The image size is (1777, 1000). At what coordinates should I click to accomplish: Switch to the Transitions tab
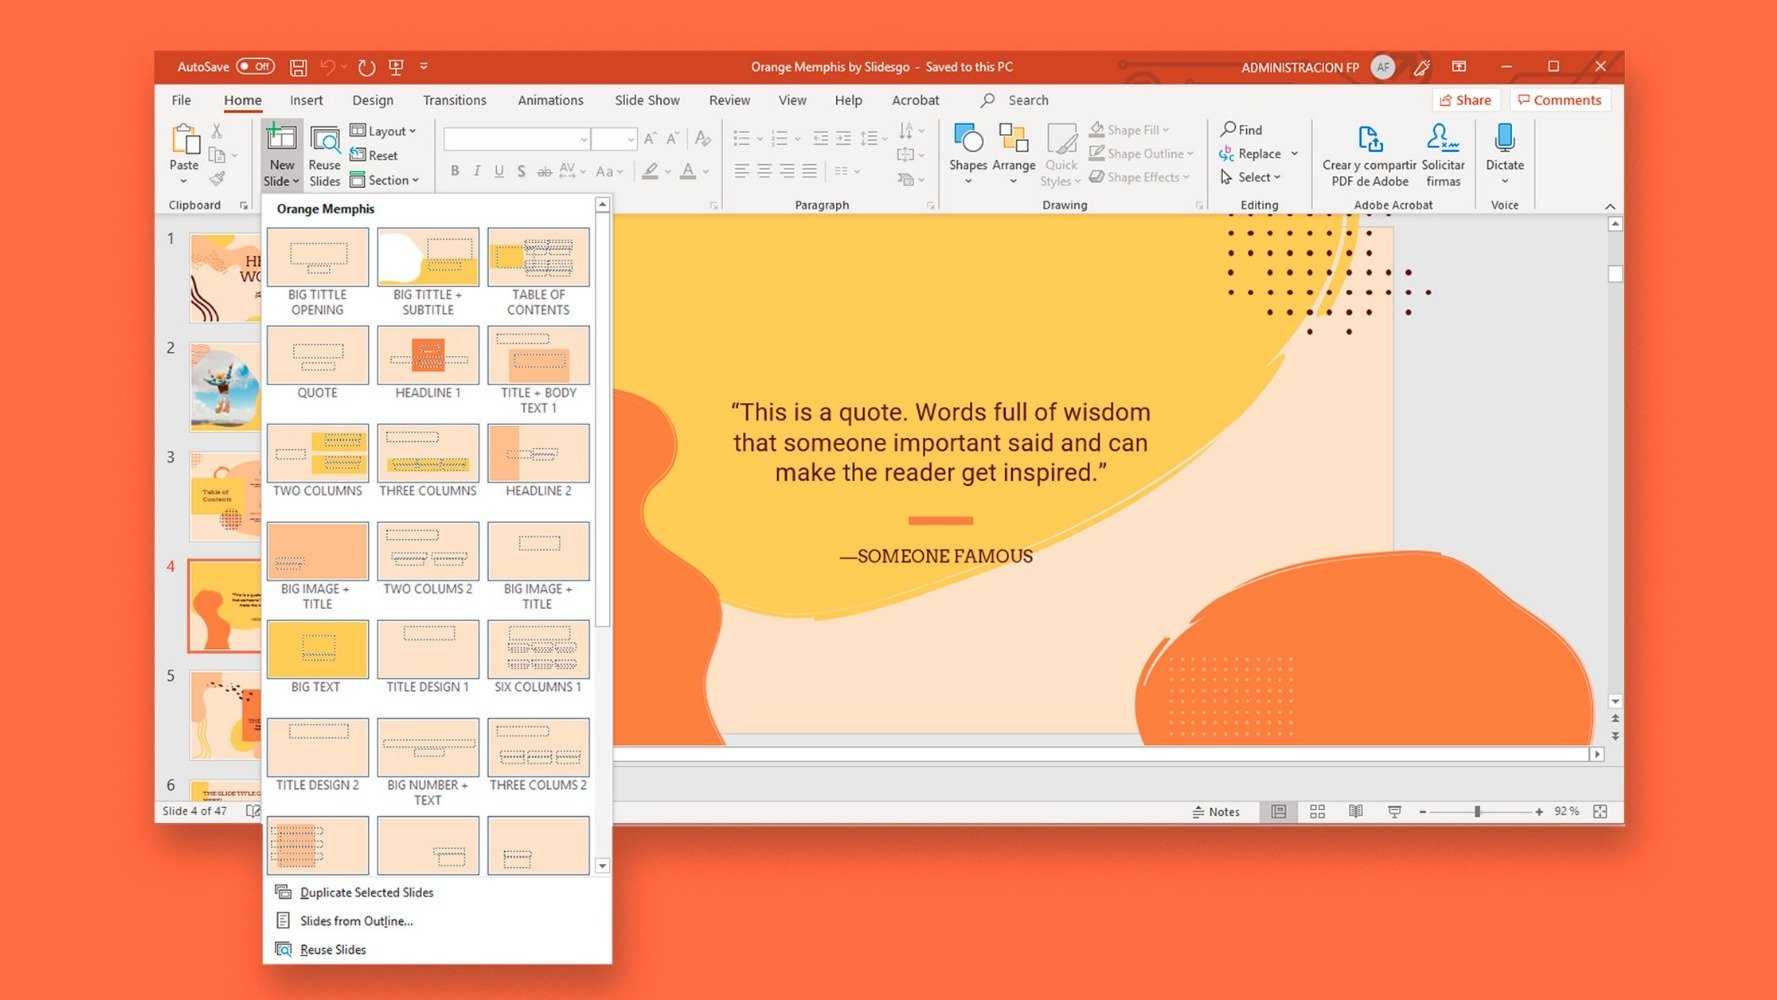tap(454, 100)
